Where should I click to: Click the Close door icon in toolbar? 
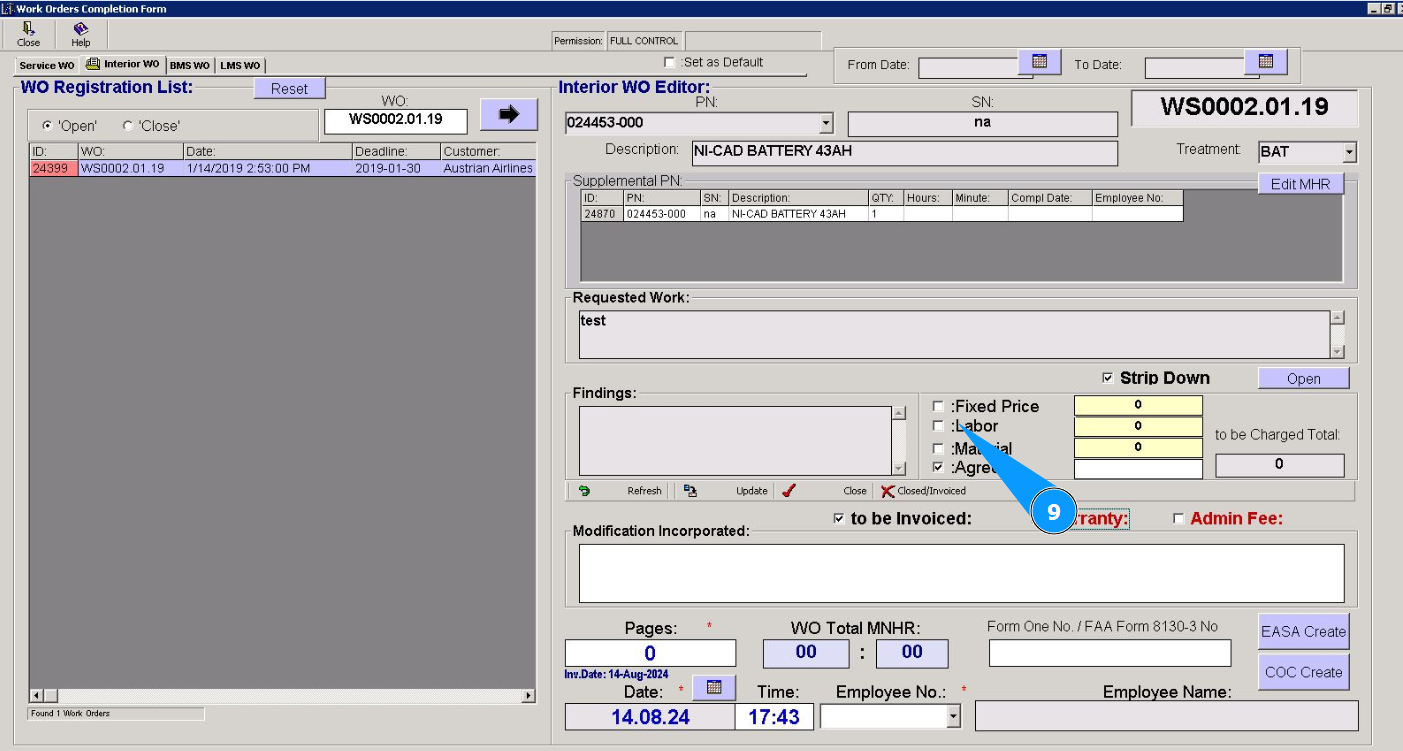[x=28, y=30]
